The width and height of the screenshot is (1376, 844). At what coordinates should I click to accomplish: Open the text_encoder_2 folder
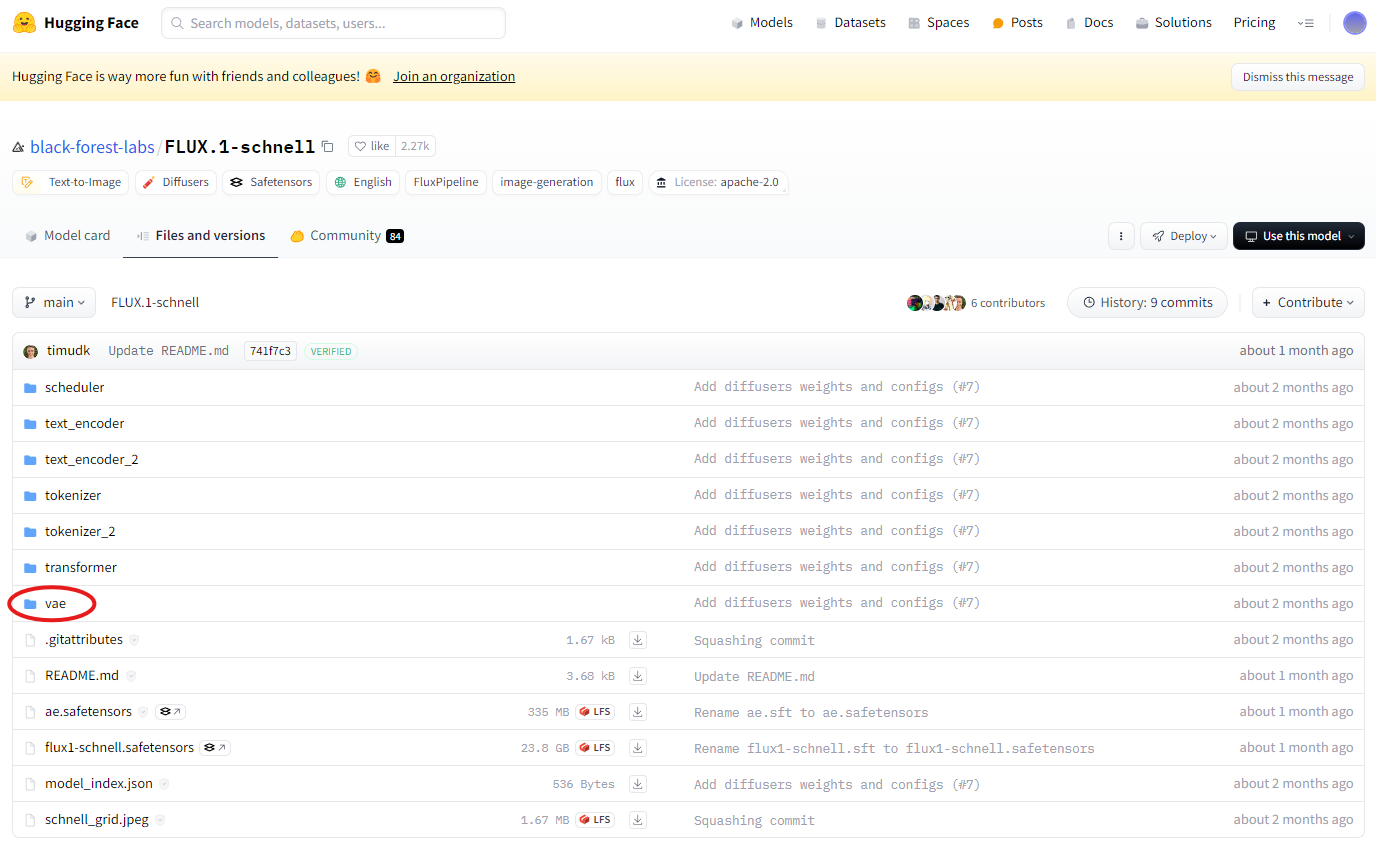91,460
